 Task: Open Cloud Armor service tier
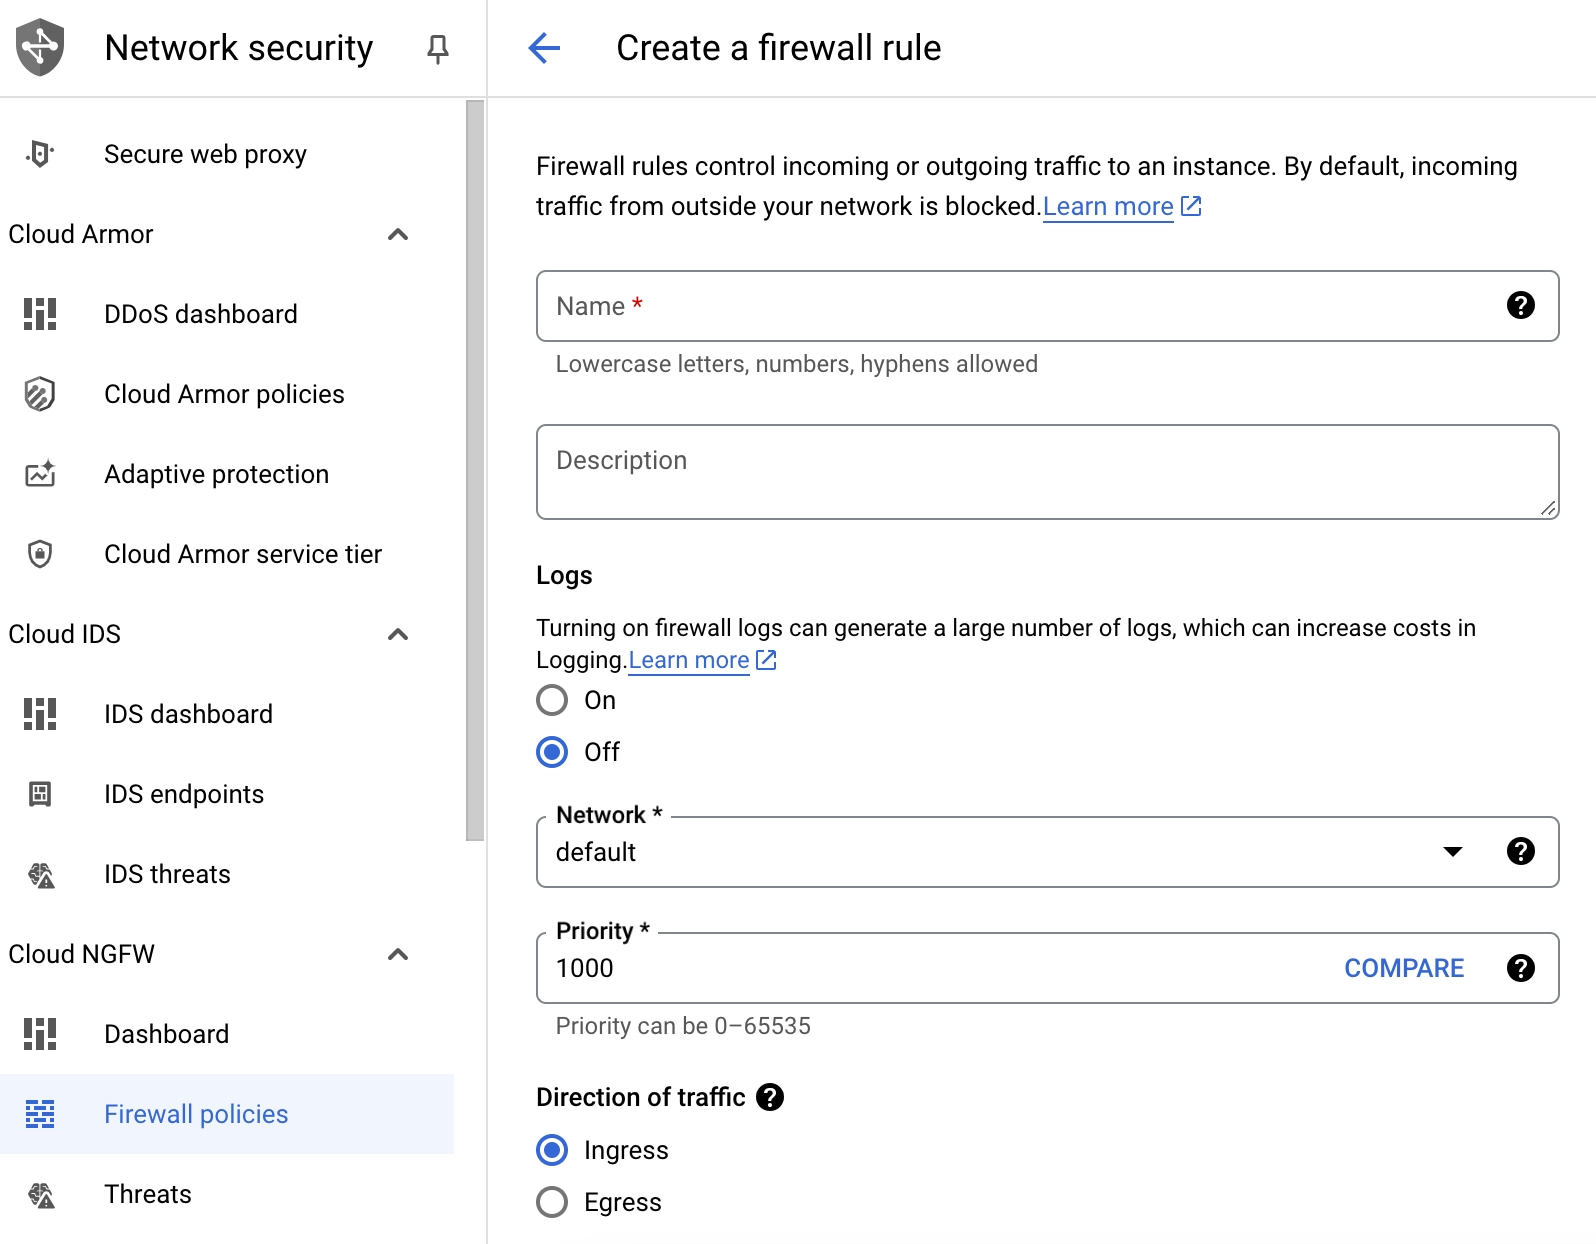tap(243, 554)
